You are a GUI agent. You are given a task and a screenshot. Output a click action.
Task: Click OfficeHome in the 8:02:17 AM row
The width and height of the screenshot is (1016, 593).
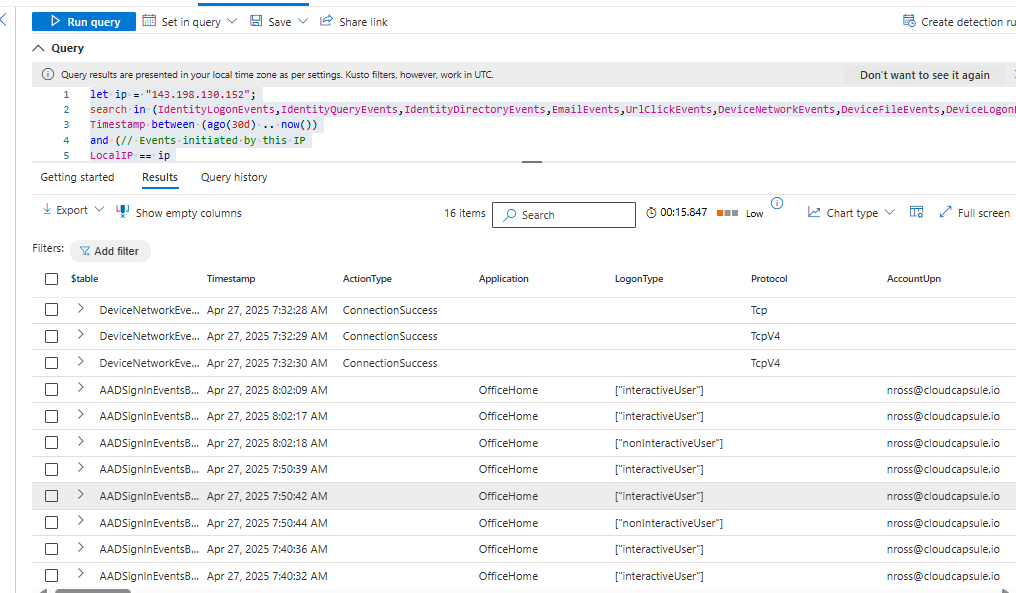pyautogui.click(x=508, y=417)
